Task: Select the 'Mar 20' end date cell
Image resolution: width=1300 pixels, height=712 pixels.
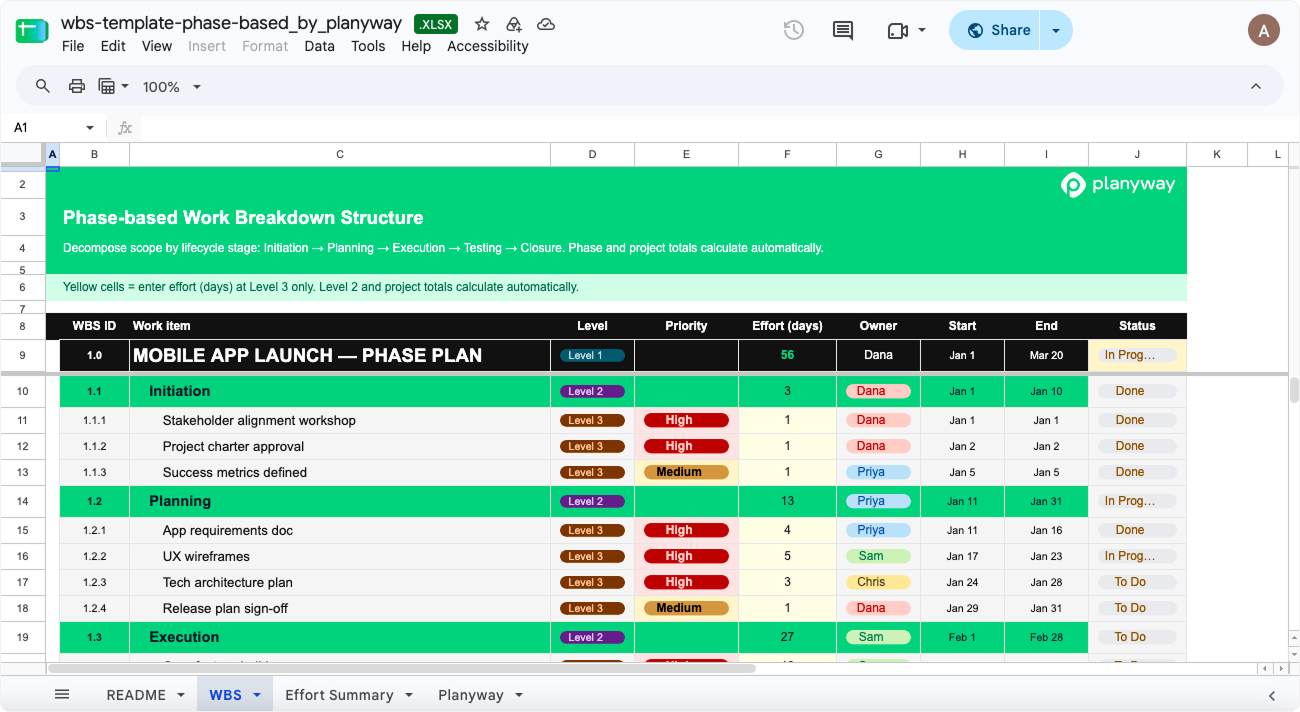Action: click(x=1046, y=356)
